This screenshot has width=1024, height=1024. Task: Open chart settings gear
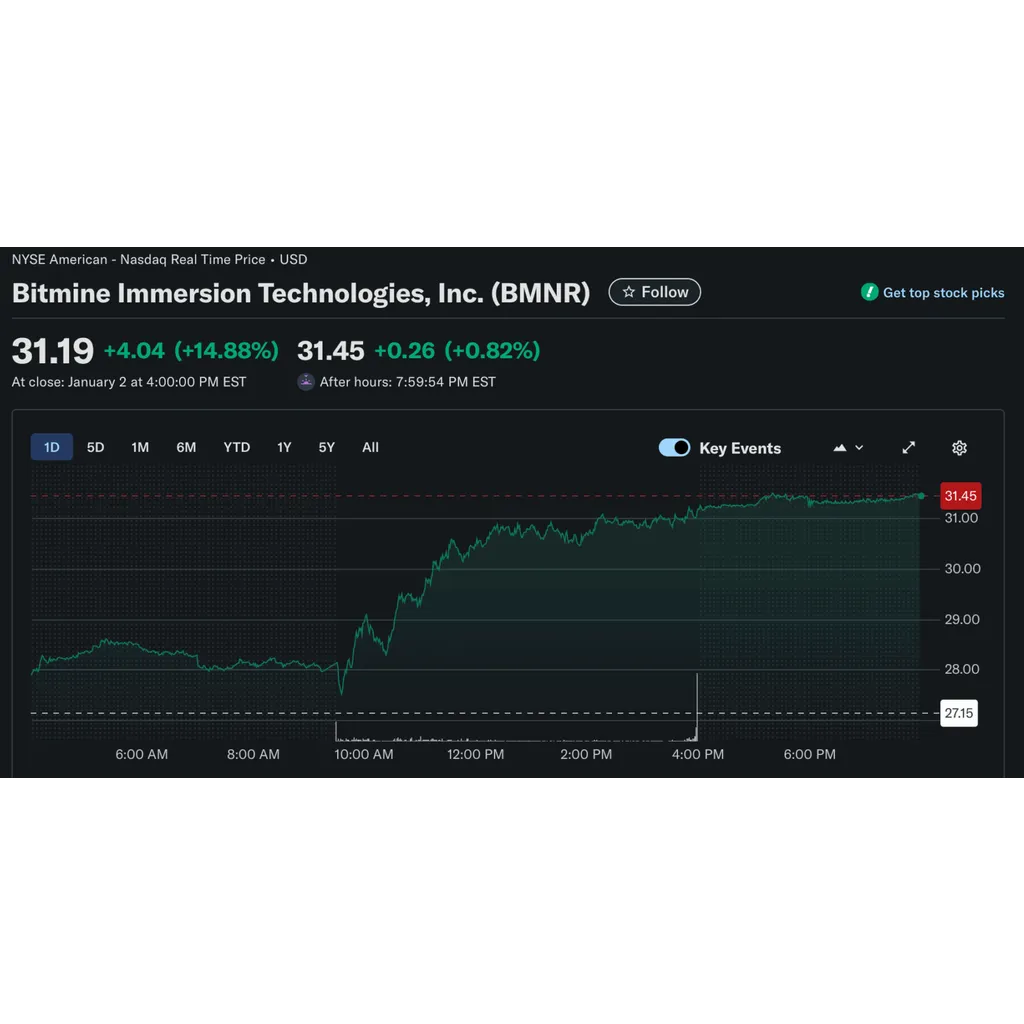coord(959,448)
